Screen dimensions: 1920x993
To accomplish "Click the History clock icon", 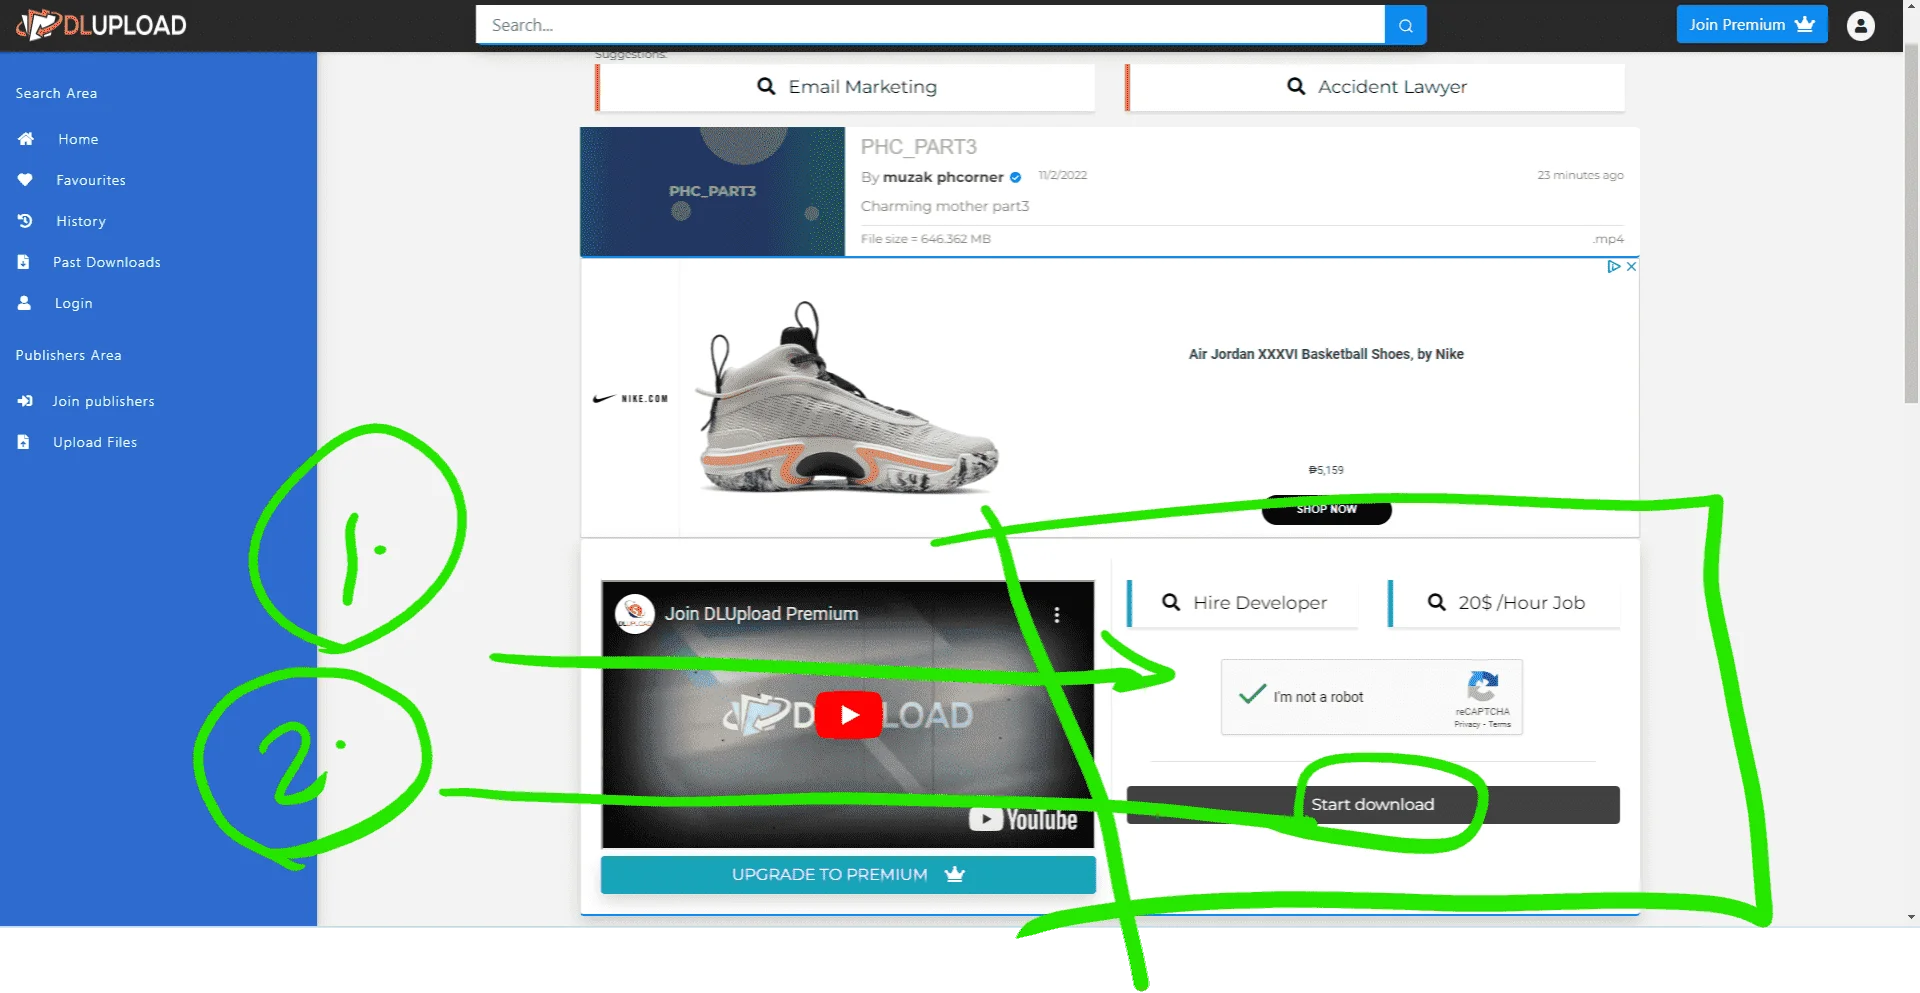I will pos(25,221).
